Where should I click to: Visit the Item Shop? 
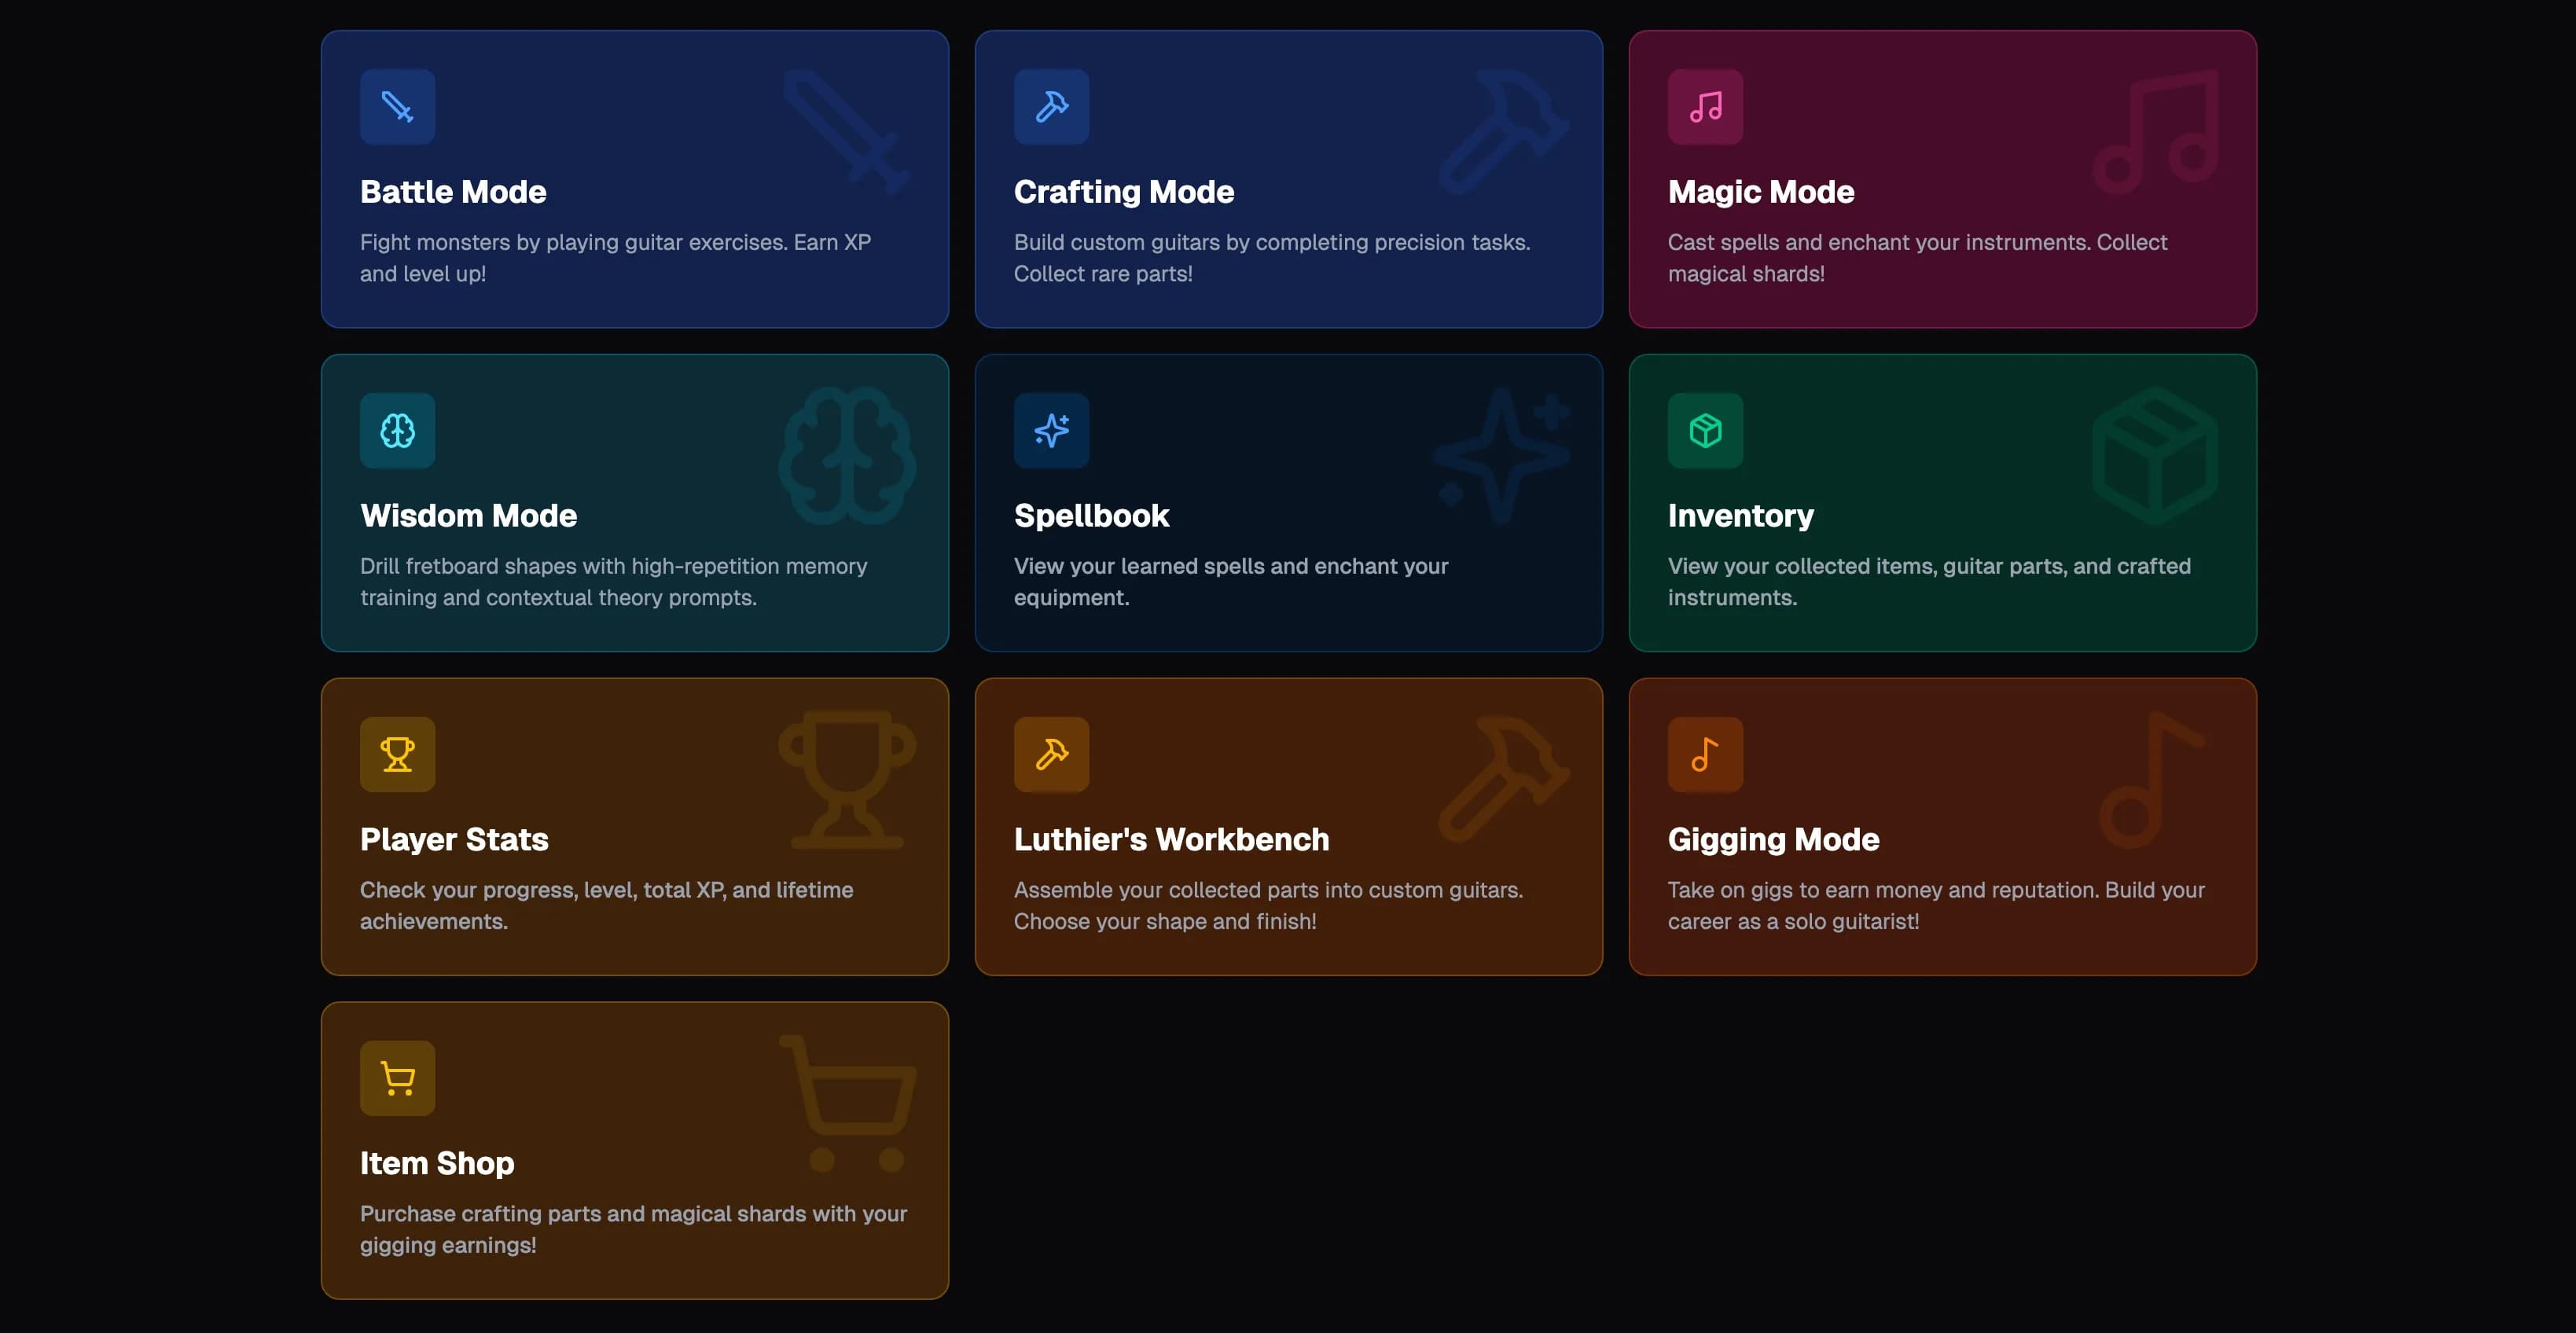click(x=635, y=1151)
